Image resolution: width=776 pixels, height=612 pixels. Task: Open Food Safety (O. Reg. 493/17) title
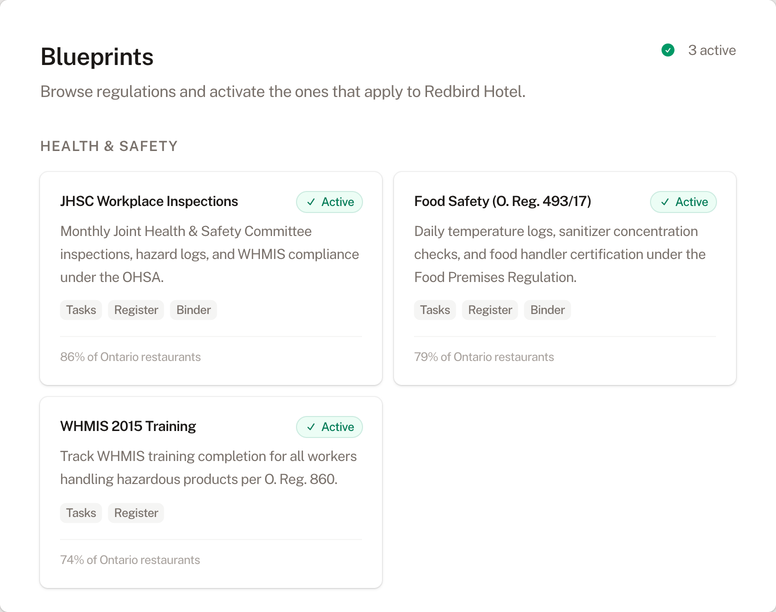(502, 201)
